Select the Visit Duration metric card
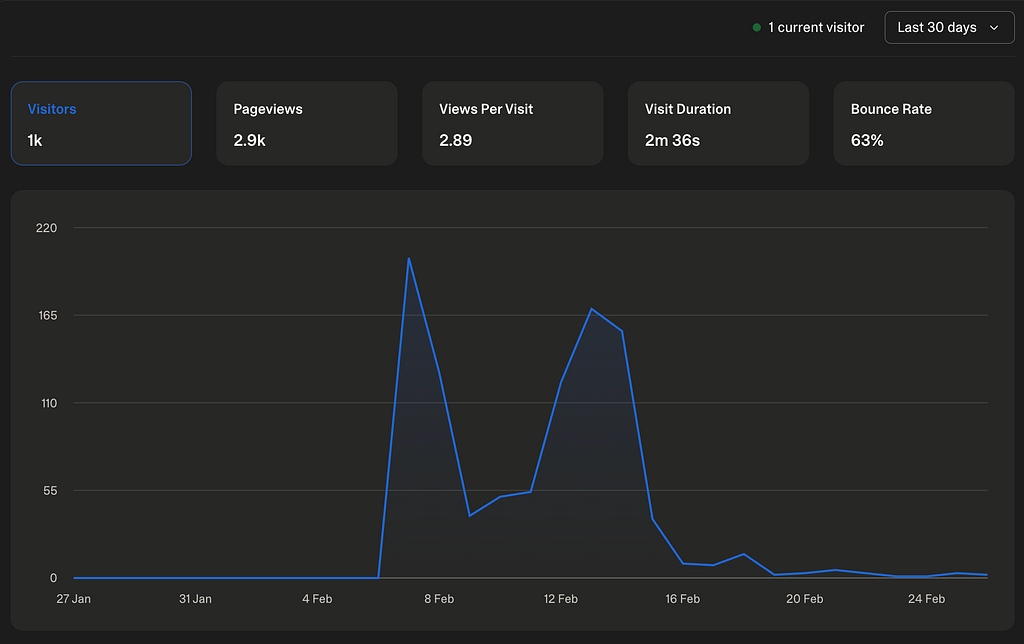The width and height of the screenshot is (1024, 644). [x=718, y=123]
